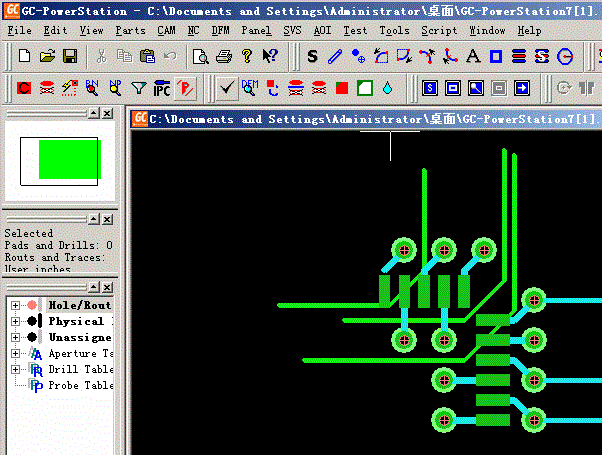The width and height of the screenshot is (602, 455).
Task: Collapse the overview panel with its arrow button
Action: pos(93,114)
